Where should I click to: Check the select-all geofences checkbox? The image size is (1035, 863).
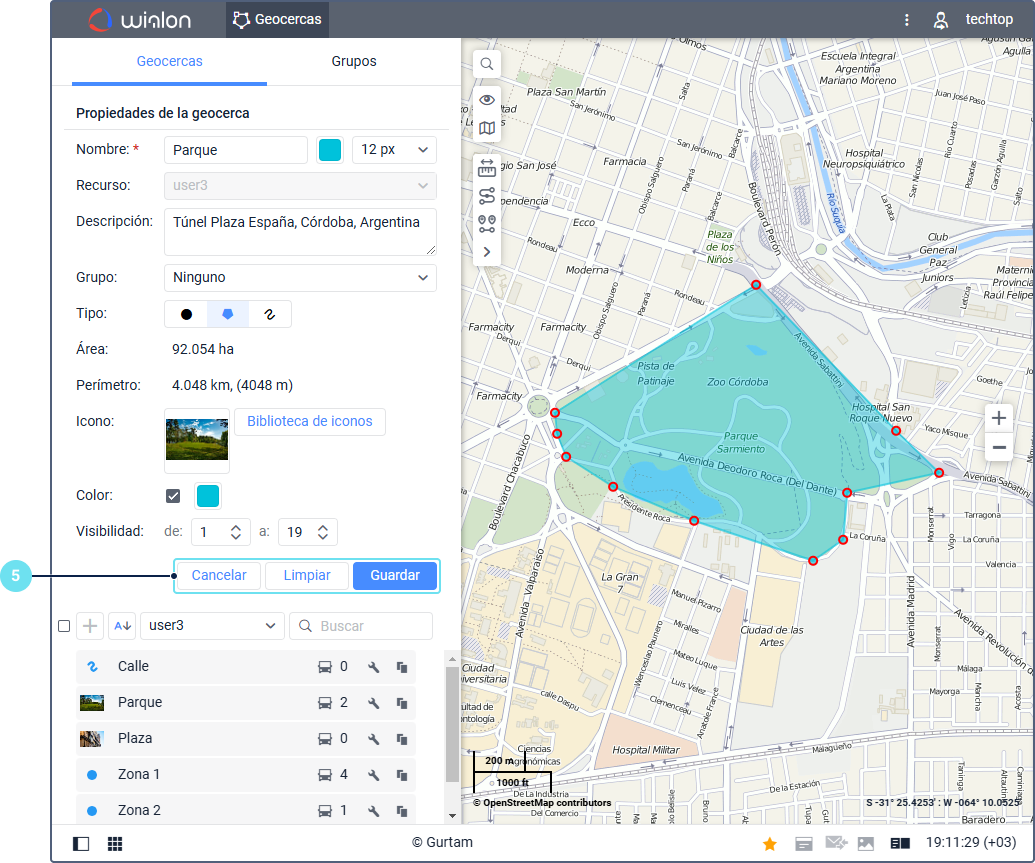point(64,626)
